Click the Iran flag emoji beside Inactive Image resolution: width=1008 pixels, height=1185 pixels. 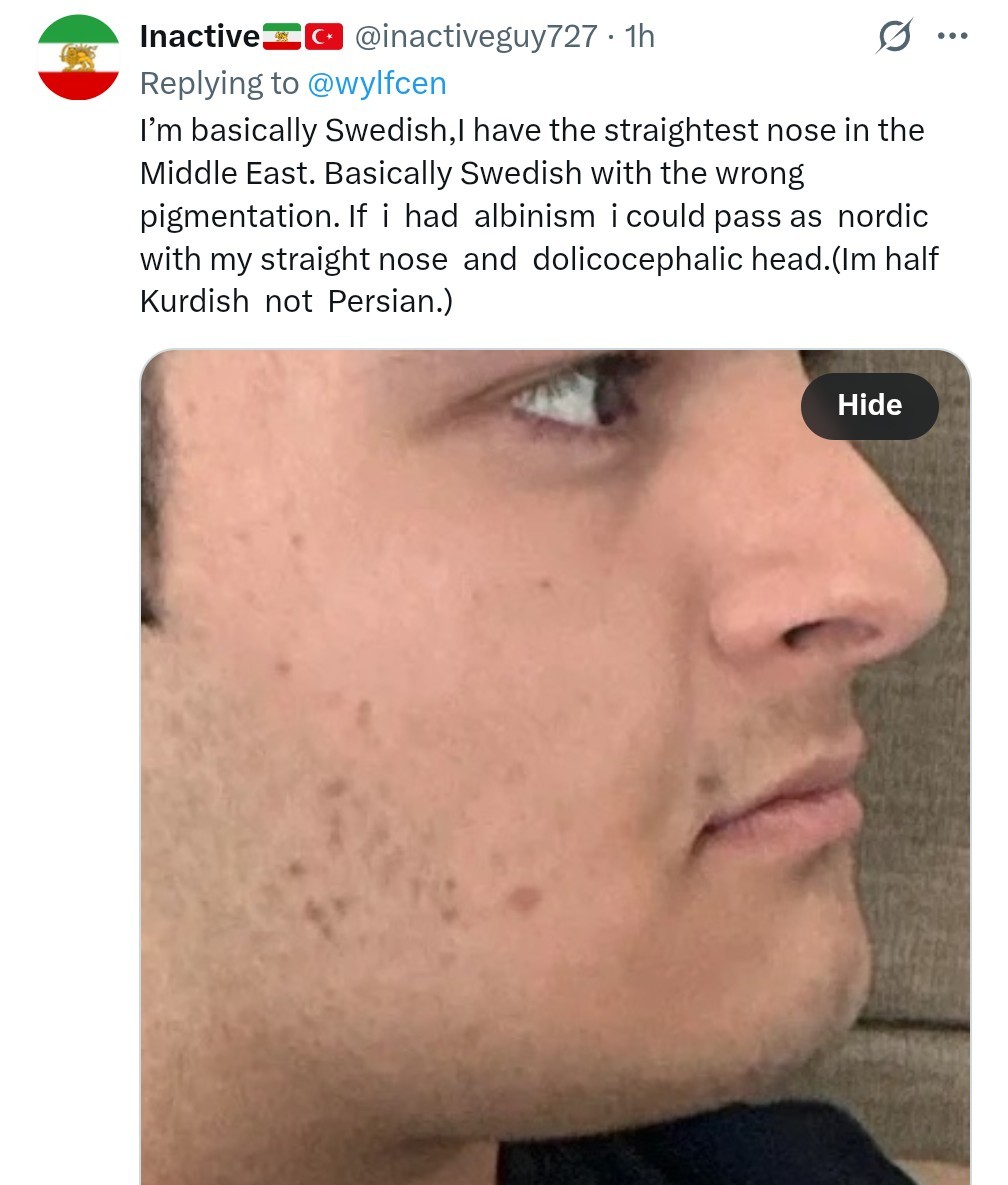pos(282,36)
